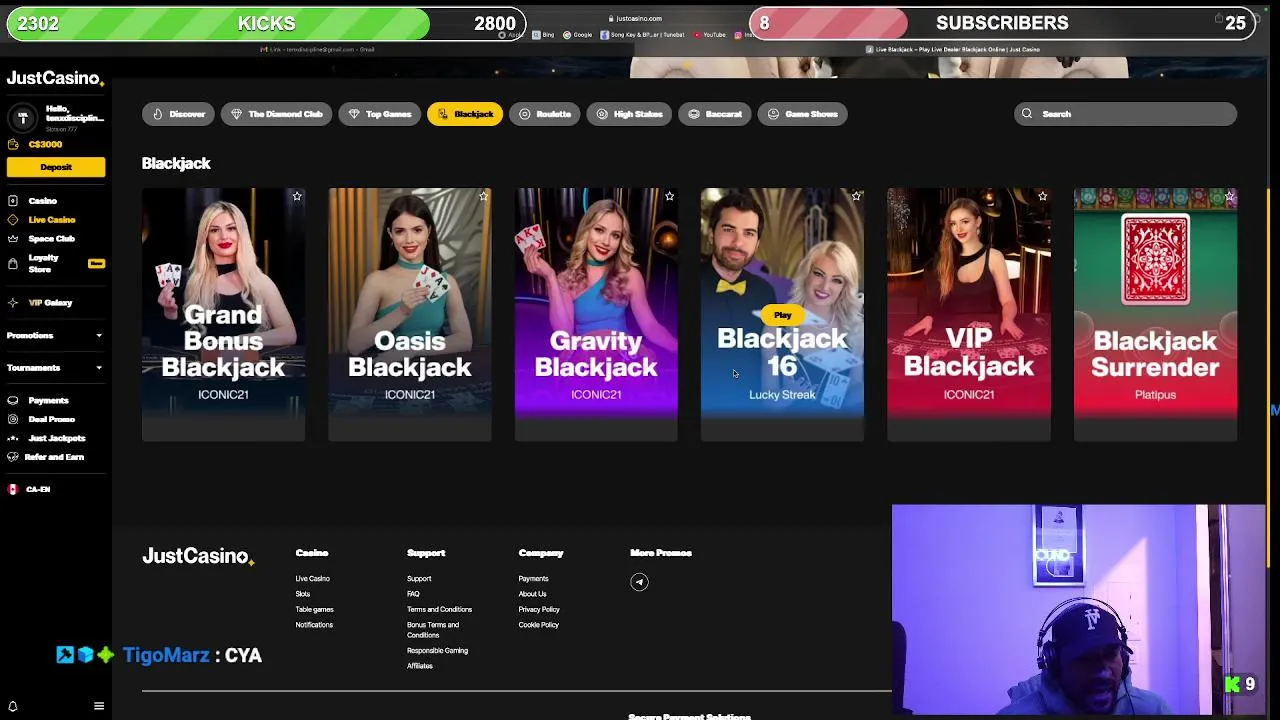Click the Canadian flag language icon
This screenshot has width=1280, height=720.
click(x=13, y=489)
